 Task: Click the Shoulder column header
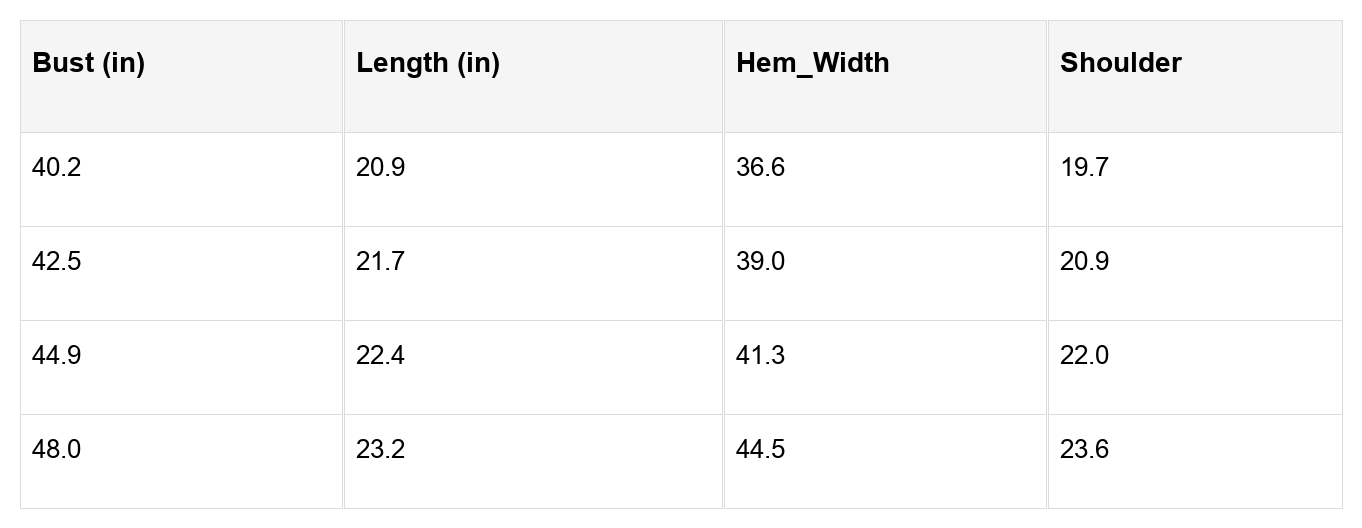pyautogui.click(x=1120, y=63)
